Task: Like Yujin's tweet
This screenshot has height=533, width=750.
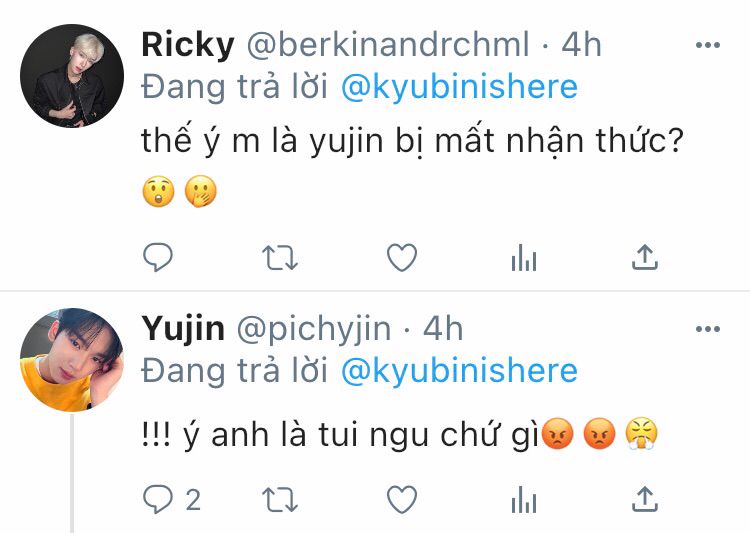Action: coord(402,500)
